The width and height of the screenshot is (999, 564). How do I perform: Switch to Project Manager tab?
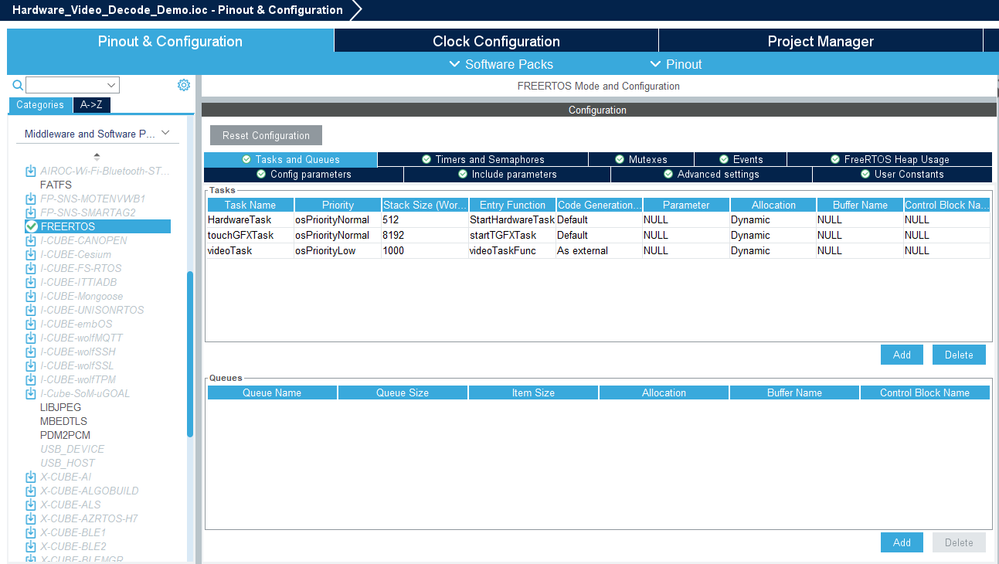click(821, 41)
